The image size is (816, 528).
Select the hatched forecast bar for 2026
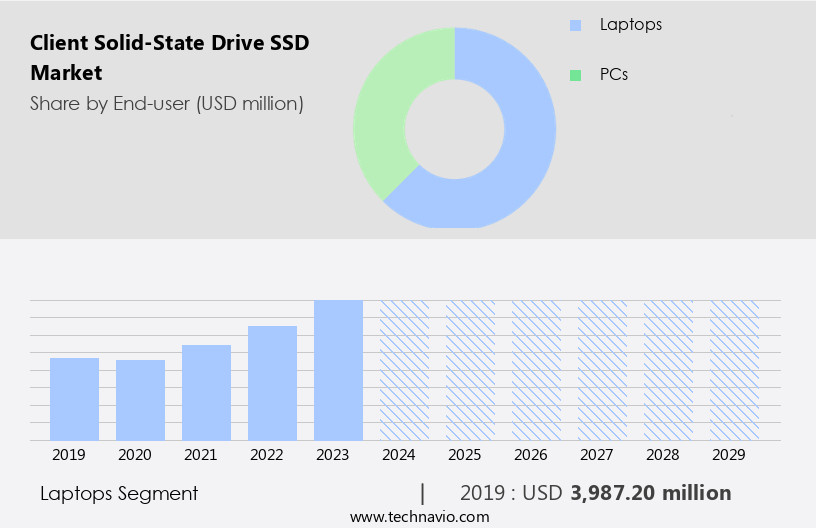(536, 370)
